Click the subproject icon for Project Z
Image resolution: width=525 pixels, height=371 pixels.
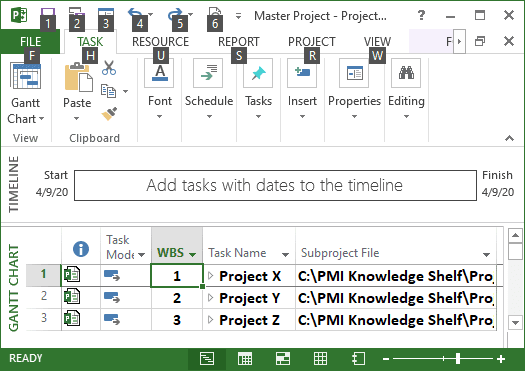72,318
